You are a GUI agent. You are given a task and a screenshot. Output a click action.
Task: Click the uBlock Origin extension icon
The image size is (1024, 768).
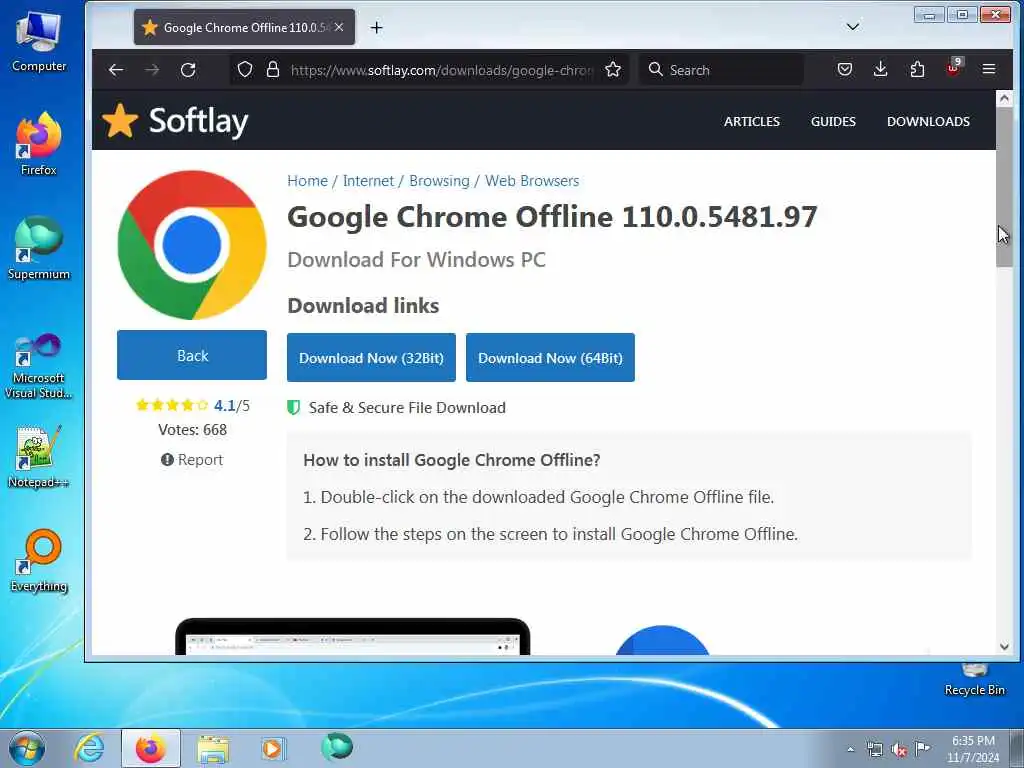point(953,68)
